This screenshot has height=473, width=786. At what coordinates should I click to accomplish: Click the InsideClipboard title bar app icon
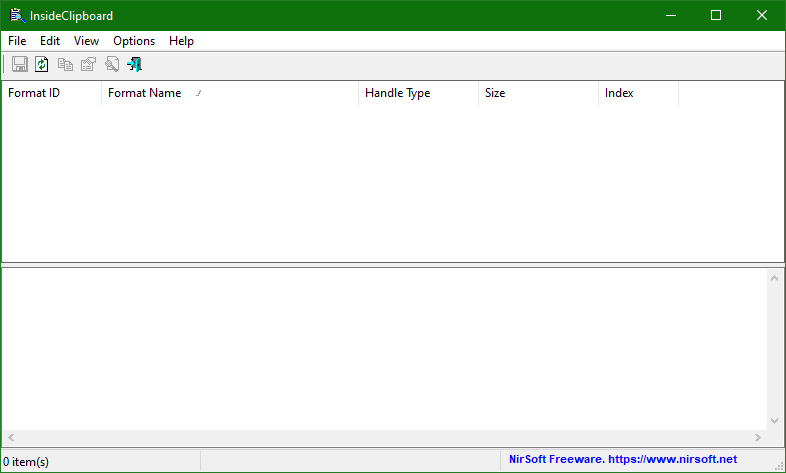18,16
